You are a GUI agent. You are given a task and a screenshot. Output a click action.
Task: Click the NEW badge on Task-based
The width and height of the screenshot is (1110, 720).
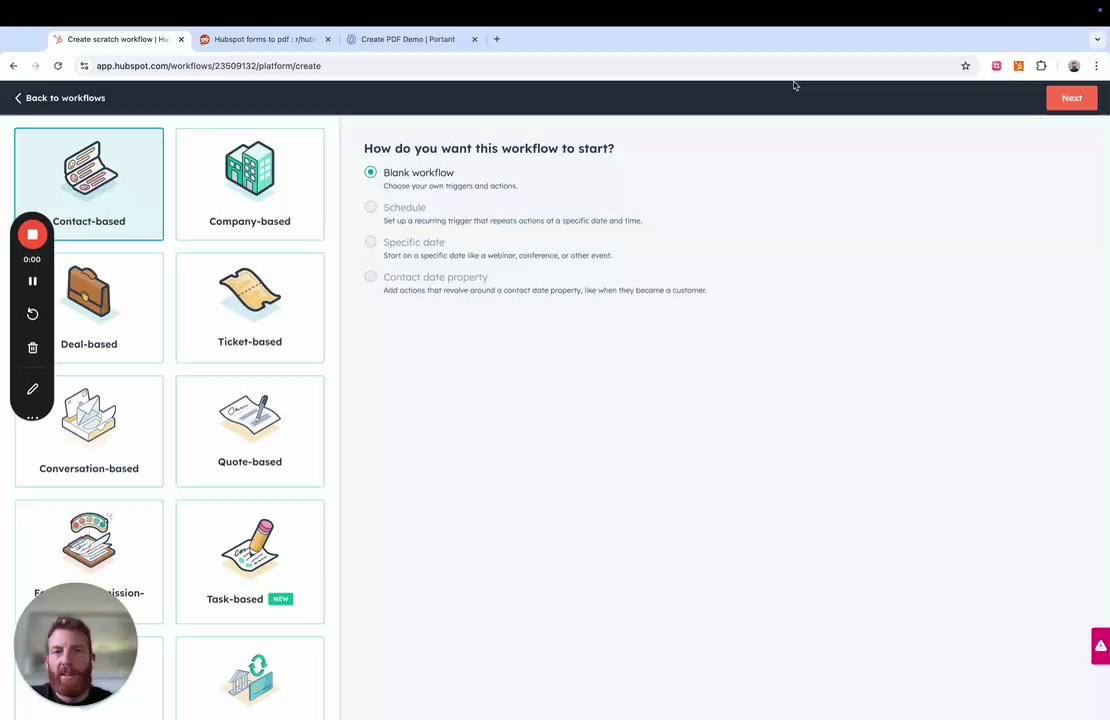coord(281,599)
